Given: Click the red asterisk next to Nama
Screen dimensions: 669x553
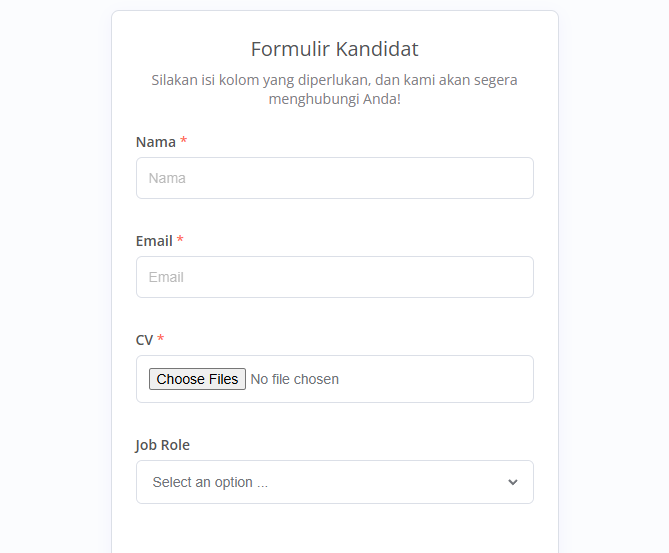Looking at the screenshot, I should 183,140.
